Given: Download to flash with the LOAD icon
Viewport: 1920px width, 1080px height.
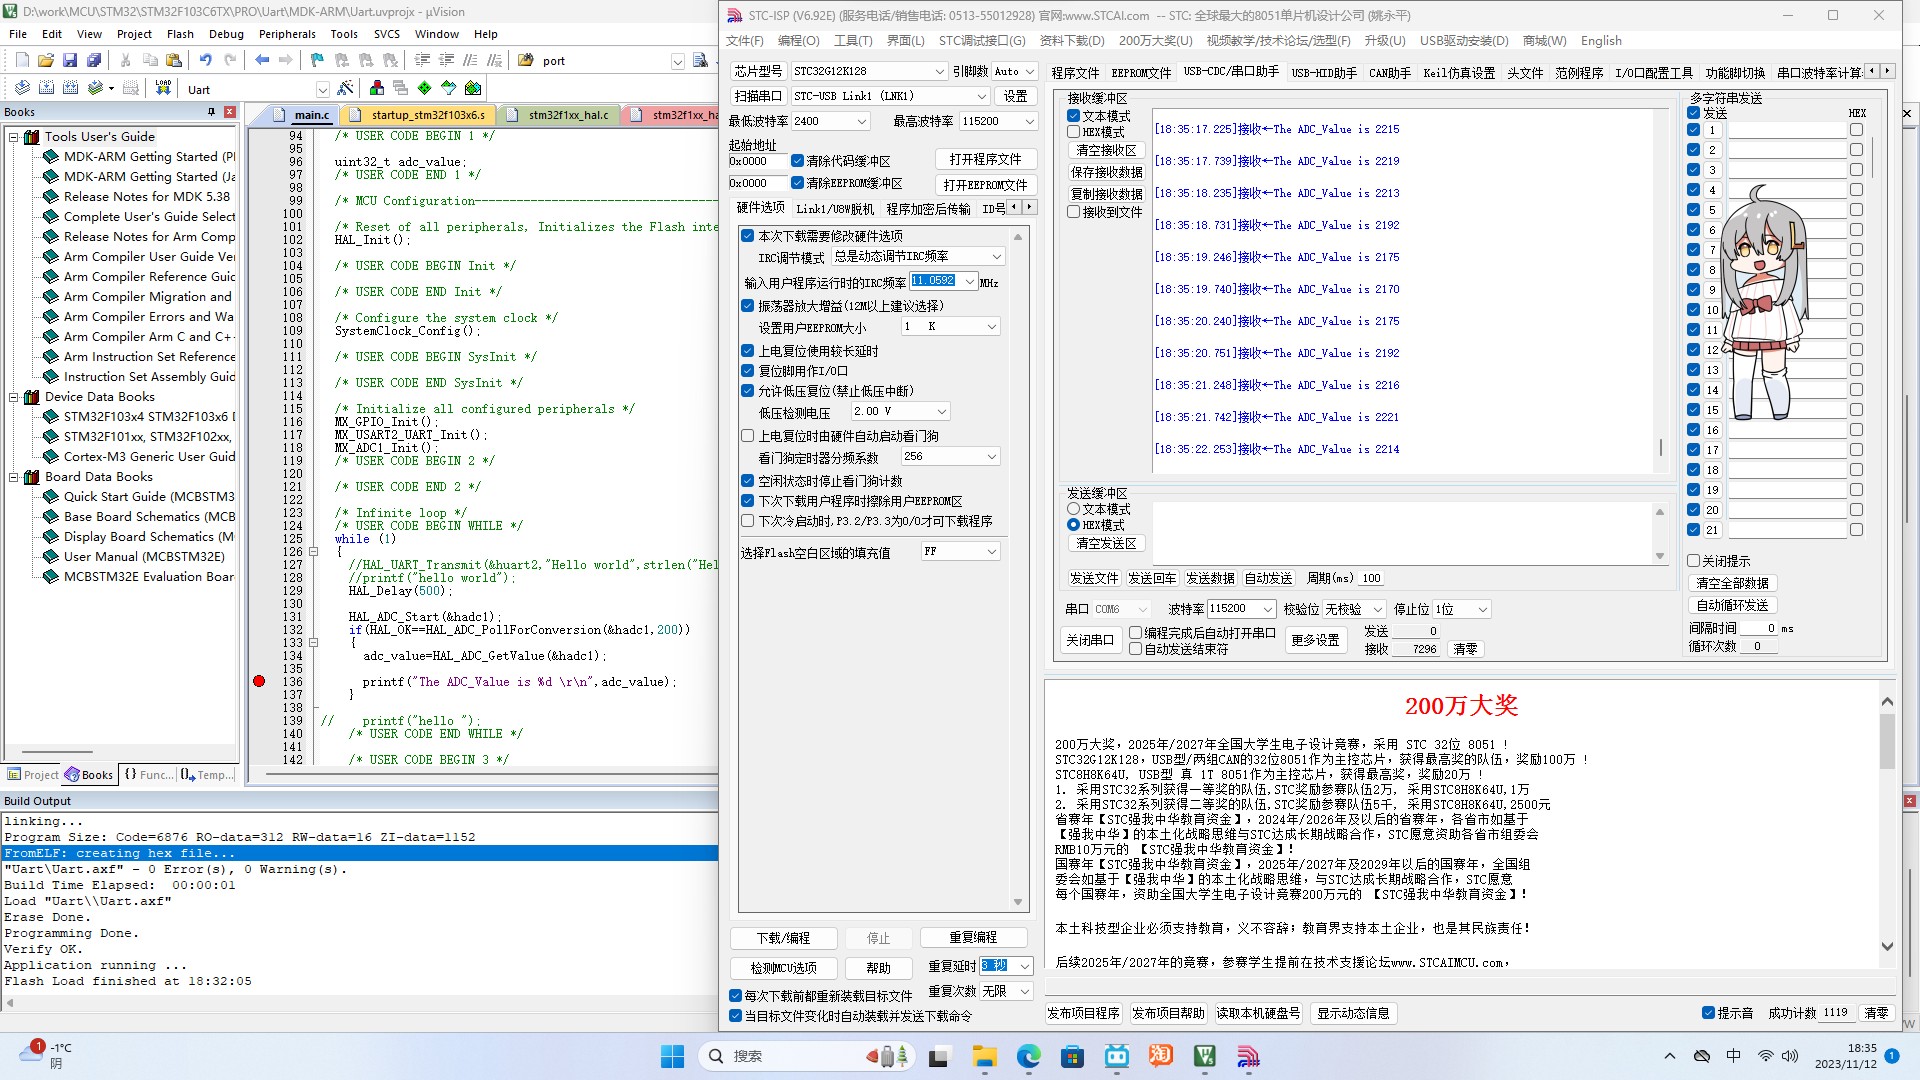Looking at the screenshot, I should pos(163,88).
